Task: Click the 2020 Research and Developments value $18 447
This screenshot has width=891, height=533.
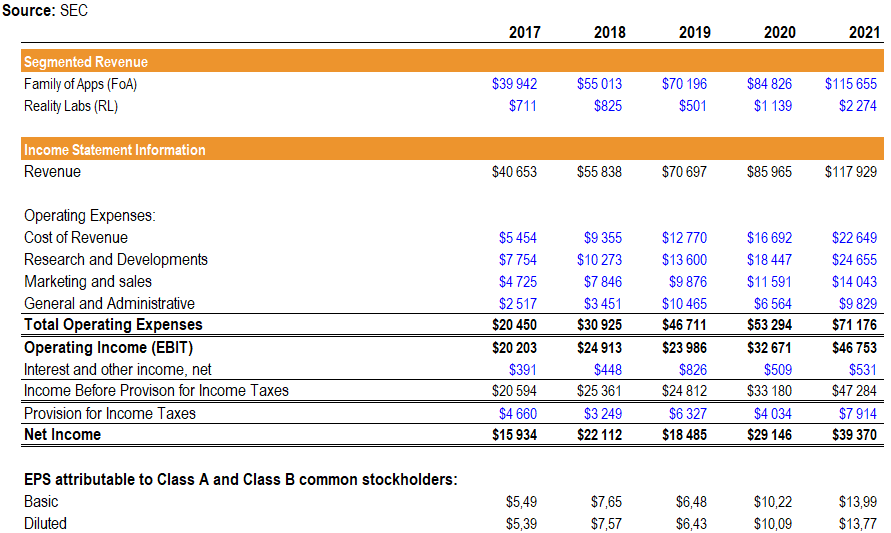Action: (x=769, y=260)
